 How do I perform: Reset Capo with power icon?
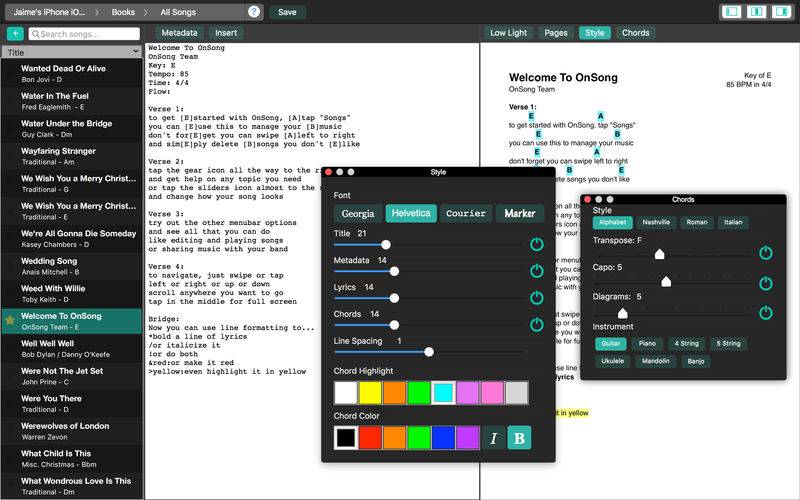pos(765,283)
